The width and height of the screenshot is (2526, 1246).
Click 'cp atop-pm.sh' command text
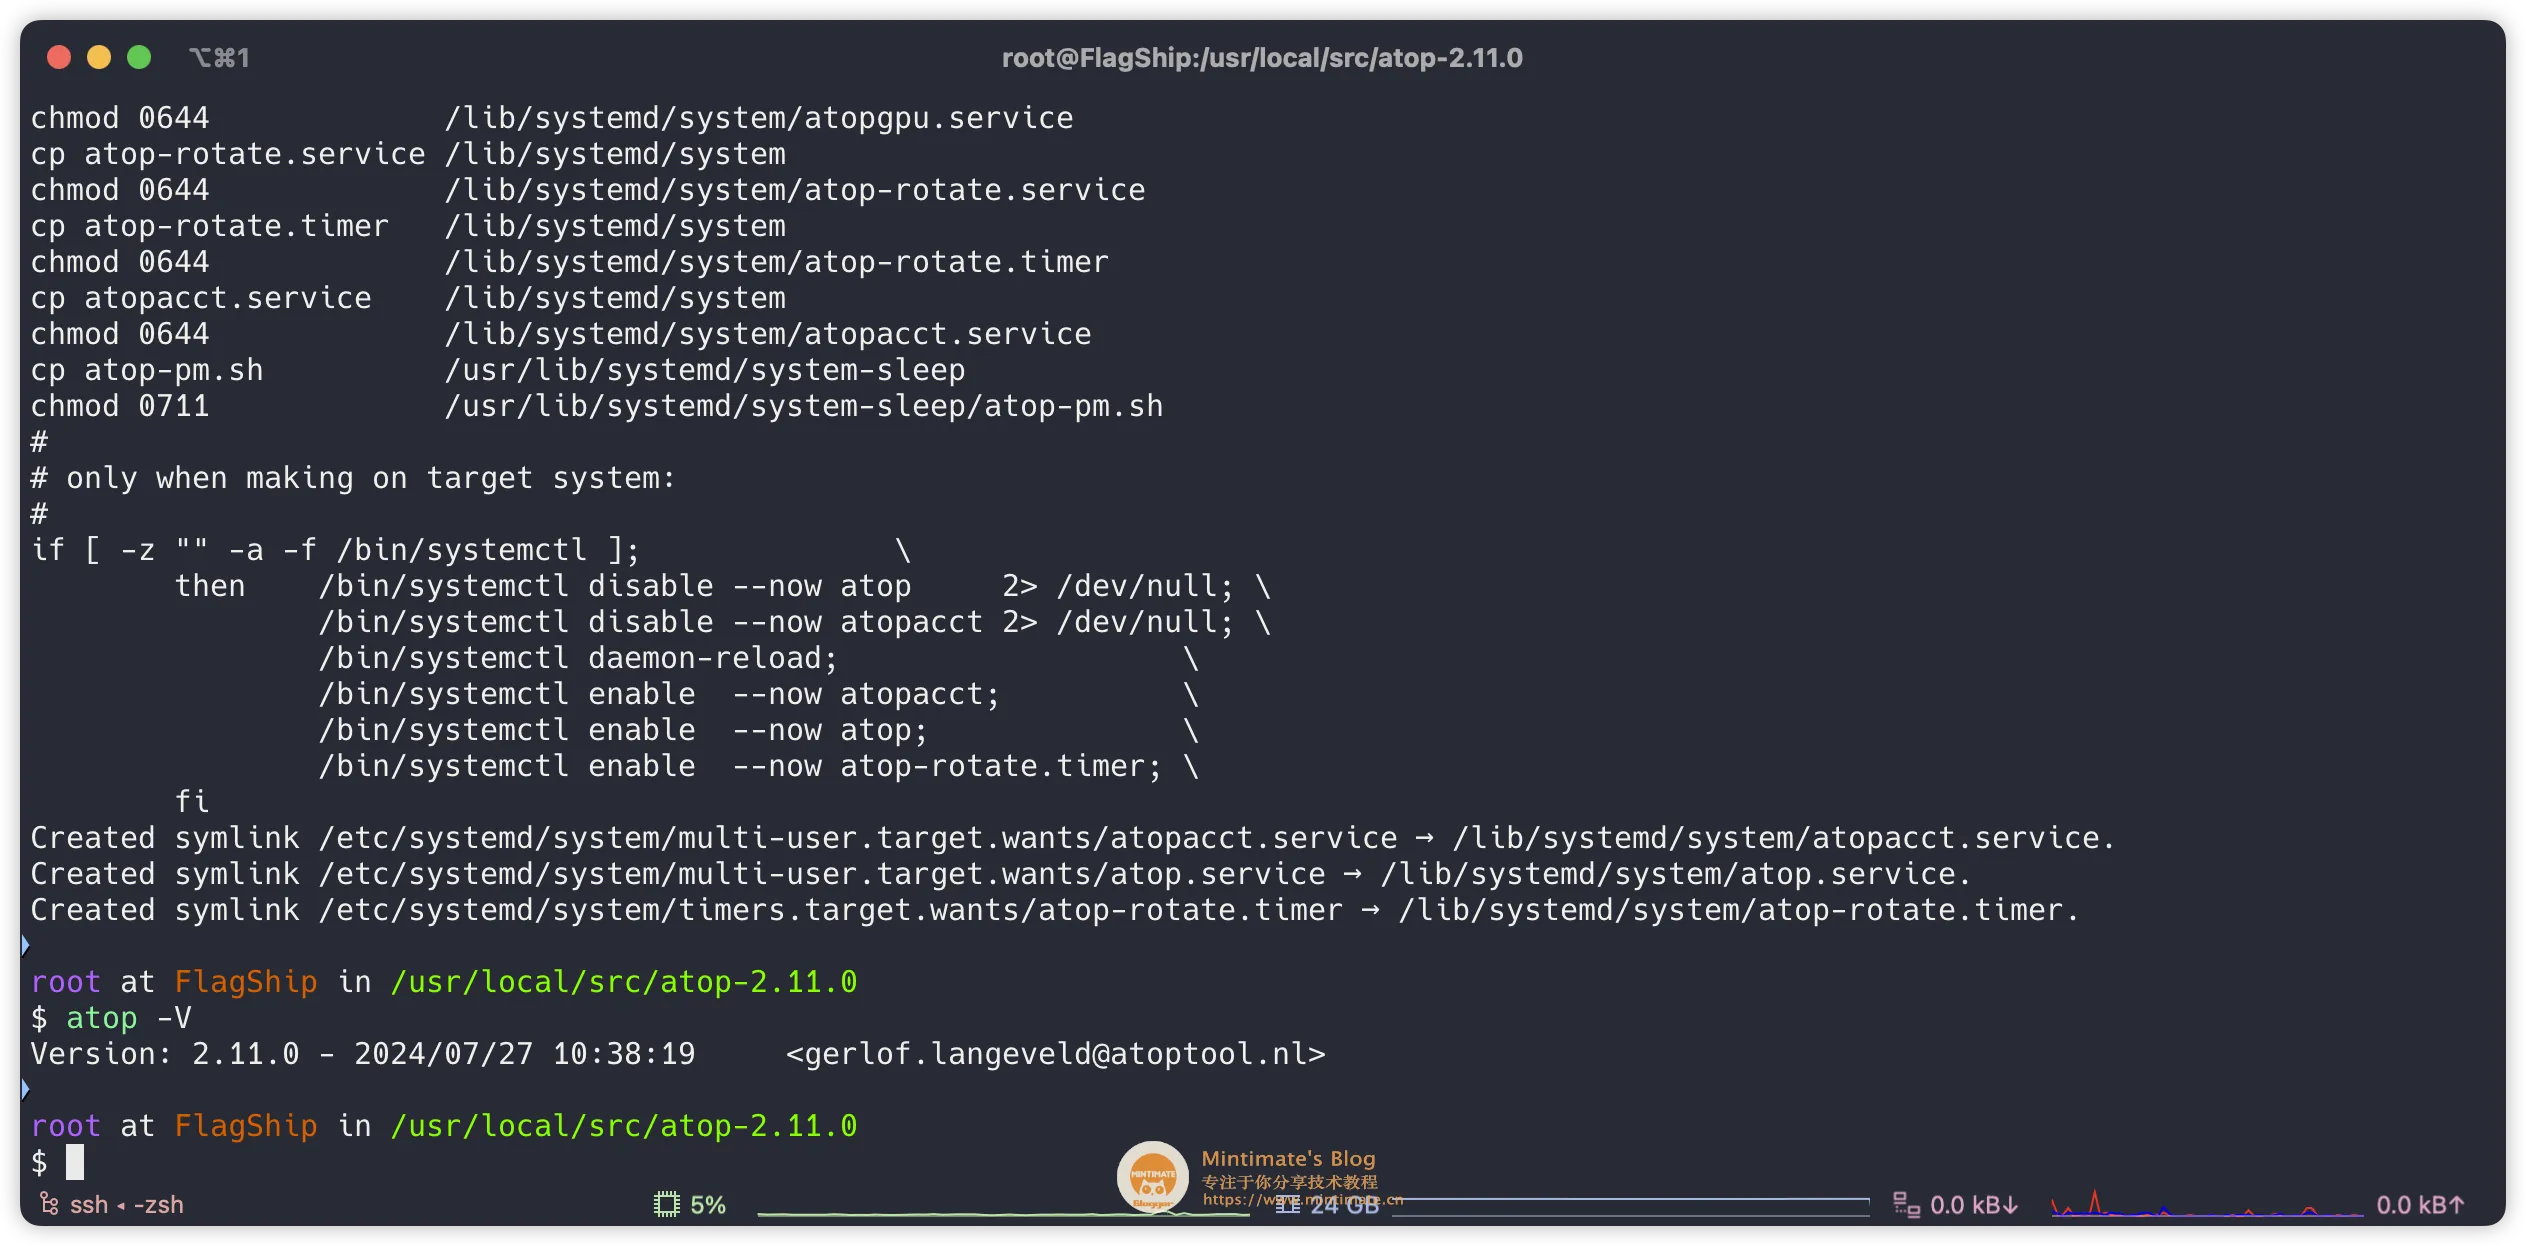click(x=146, y=370)
